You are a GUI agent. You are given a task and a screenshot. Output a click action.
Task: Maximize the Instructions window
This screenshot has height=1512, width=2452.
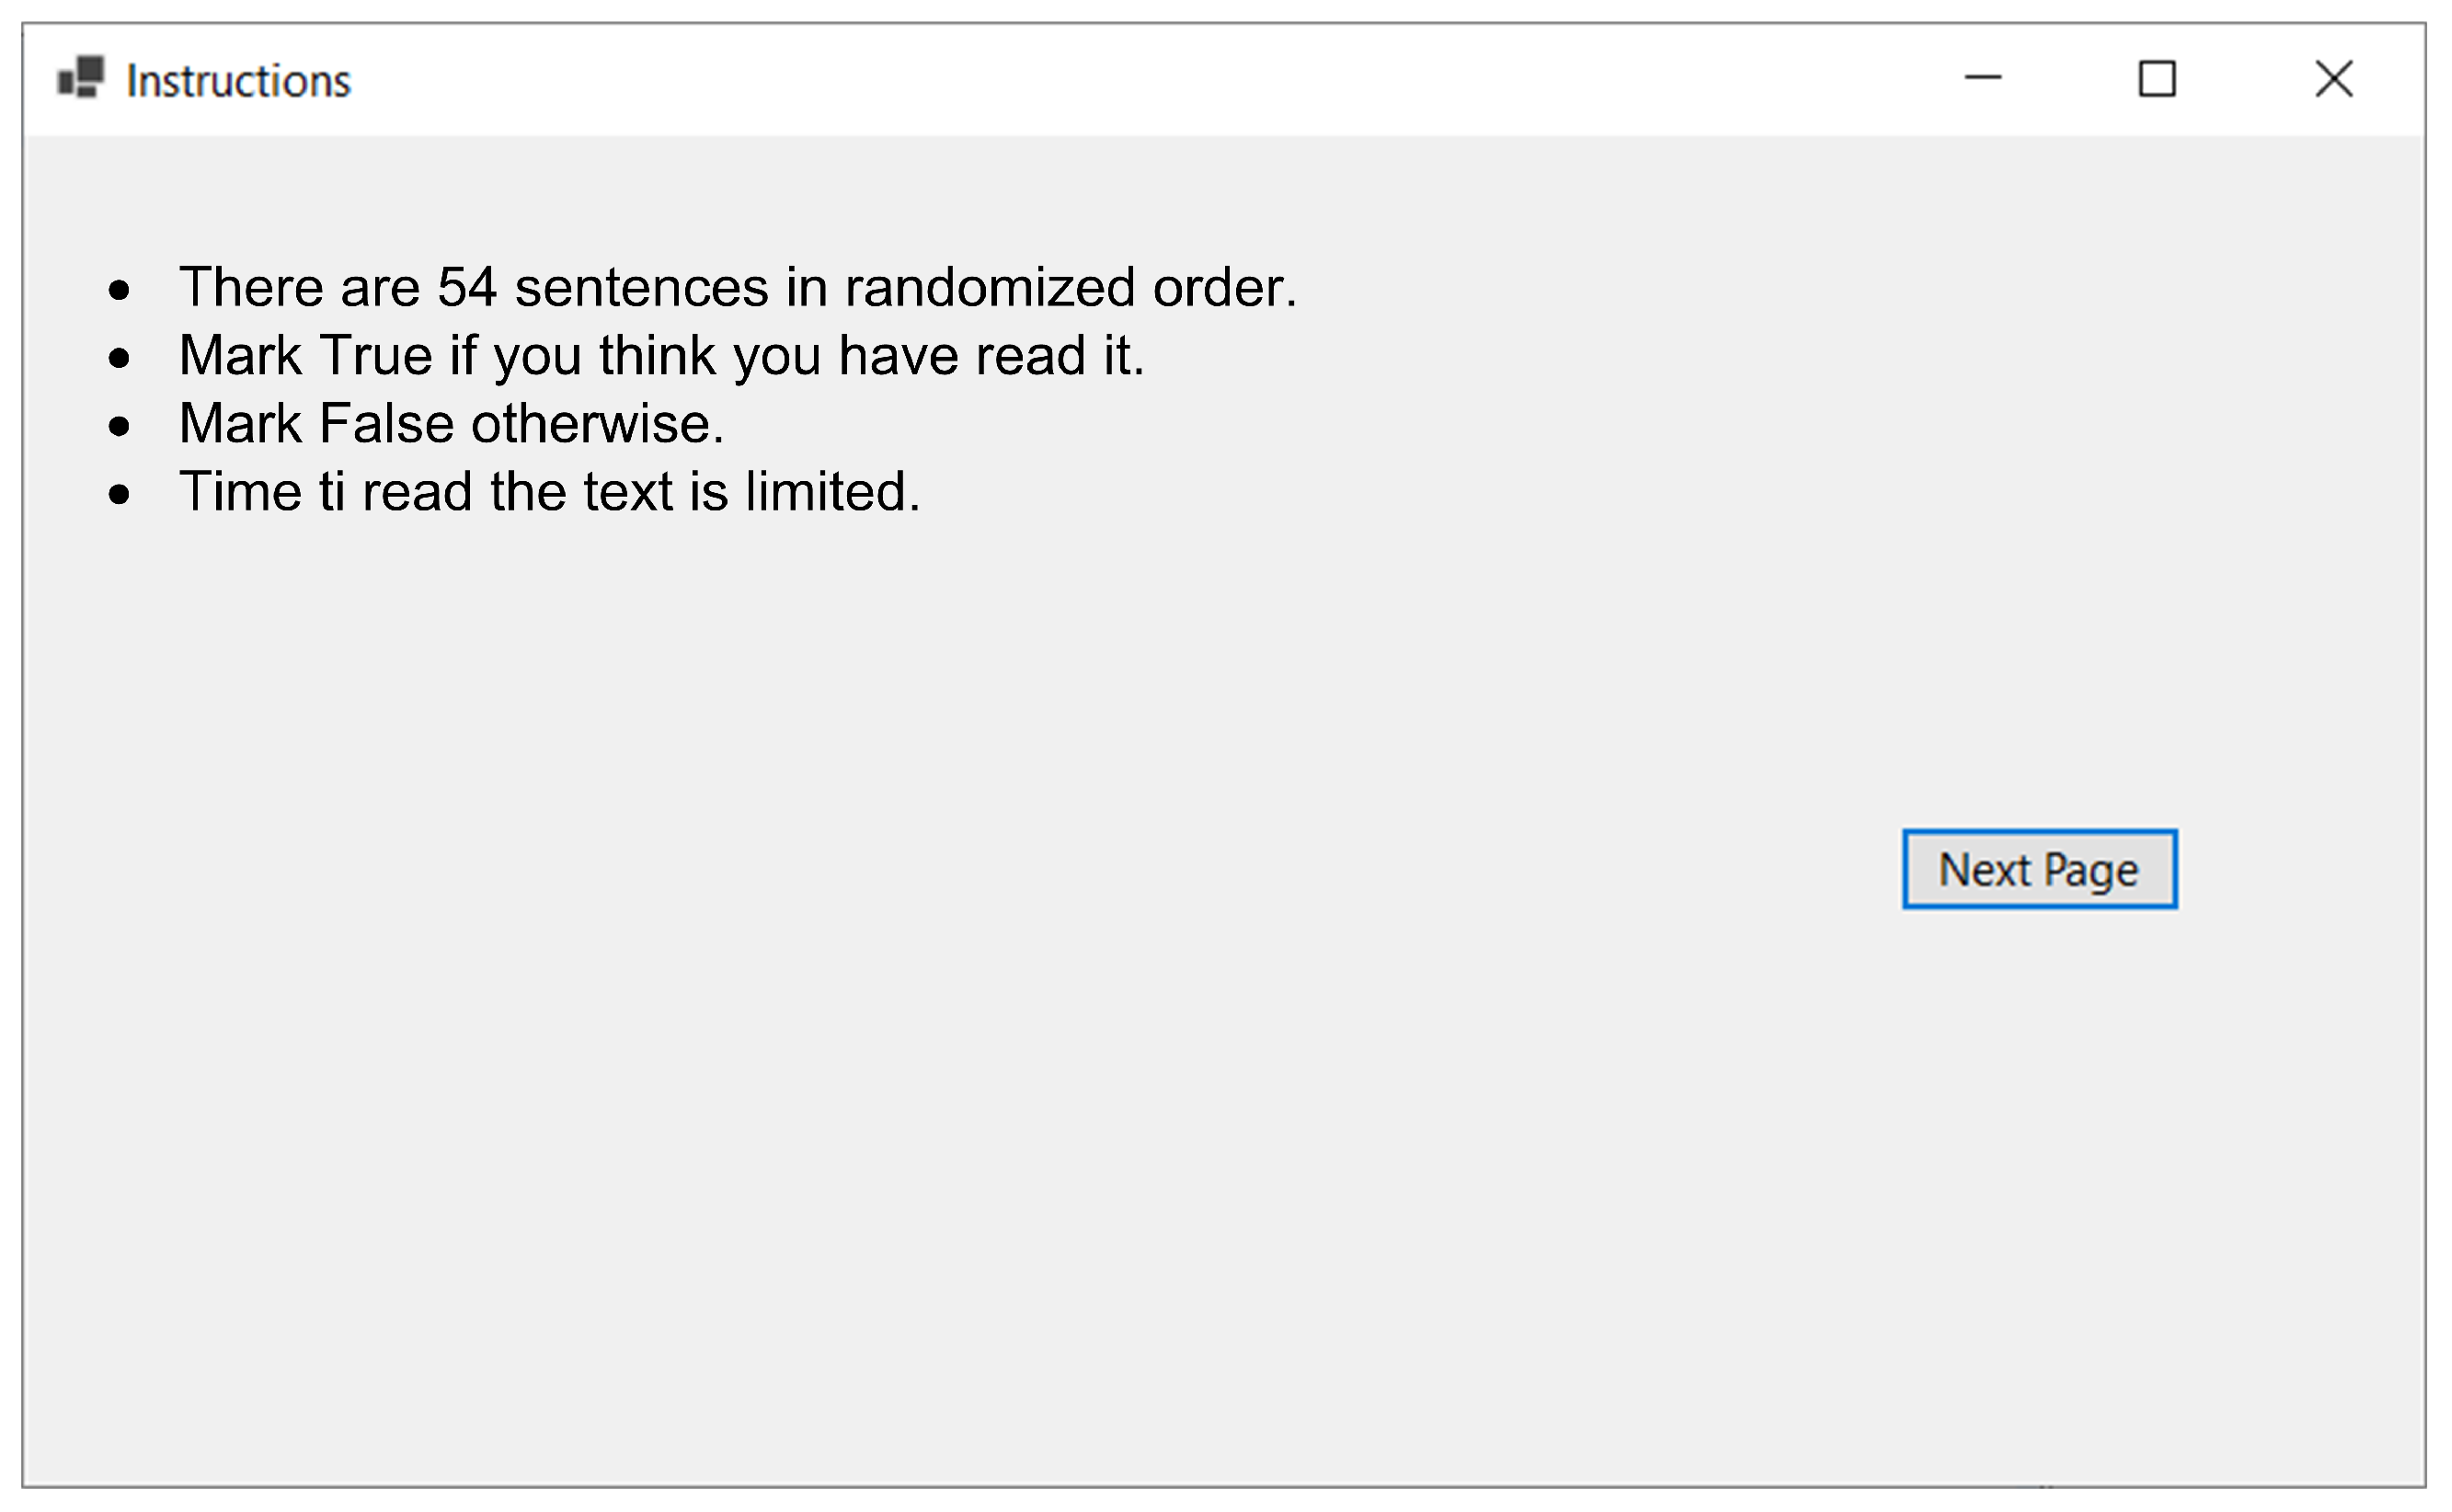click(x=2156, y=78)
